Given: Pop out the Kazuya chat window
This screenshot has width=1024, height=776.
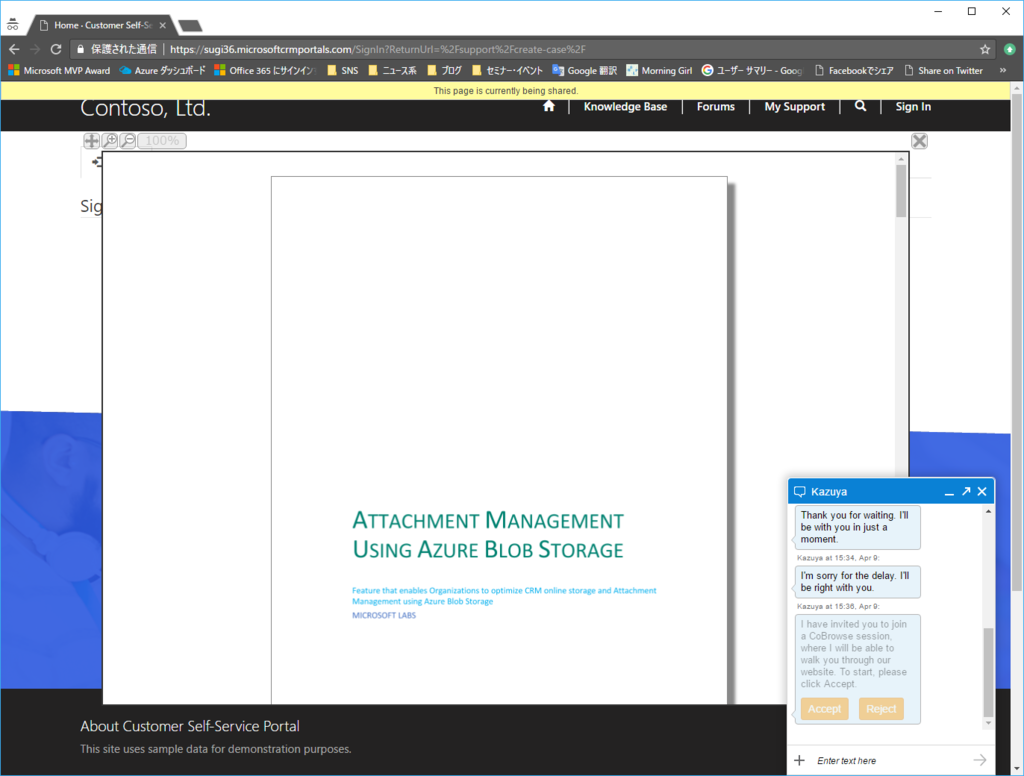Looking at the screenshot, I should [x=966, y=491].
